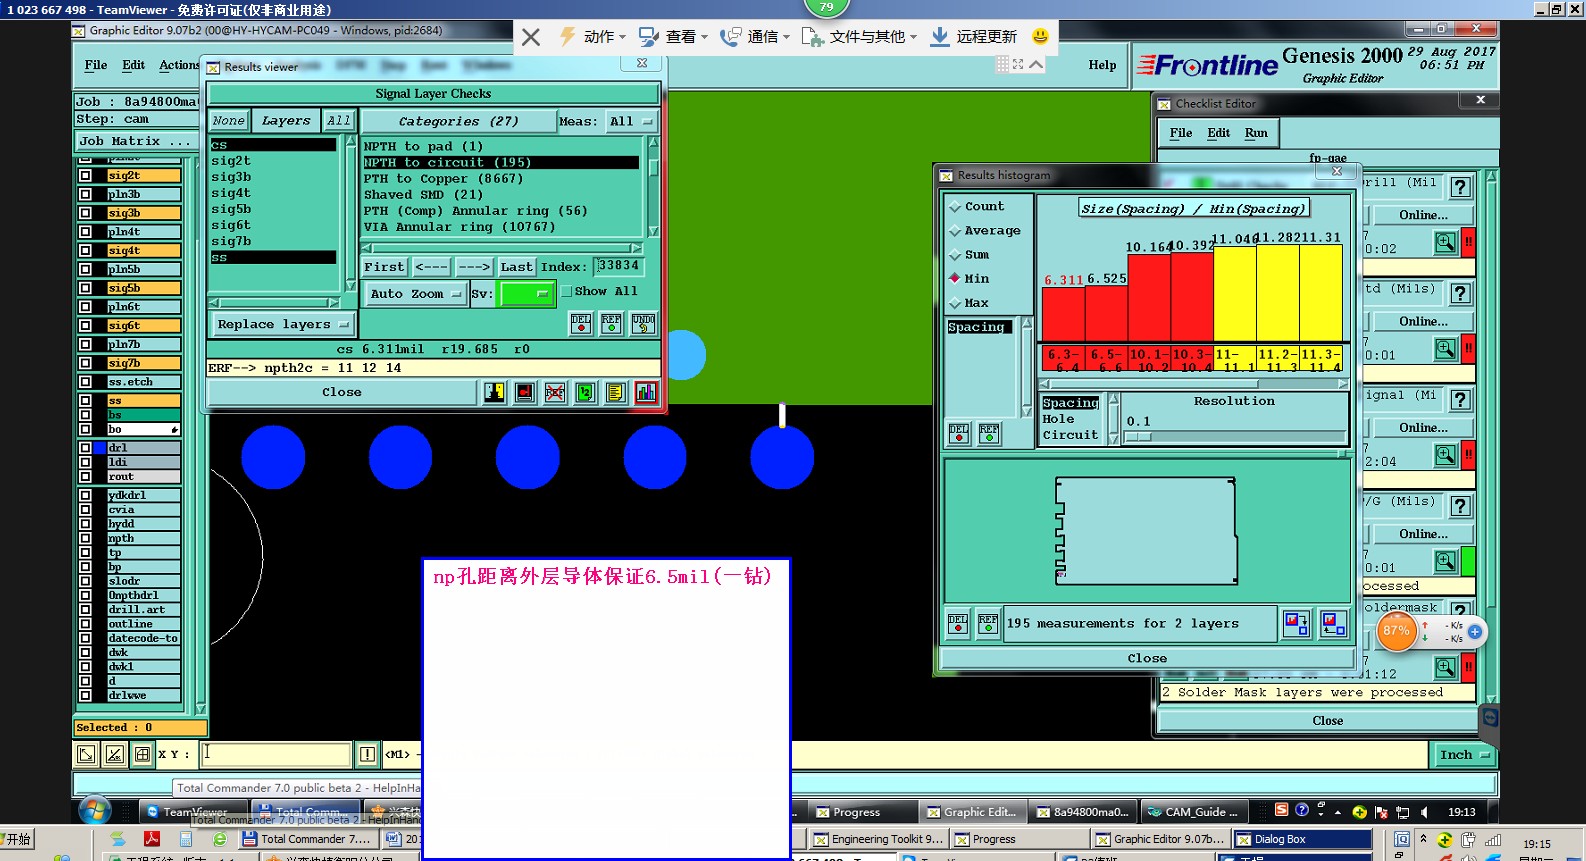
Task: Open Actions menu in Graphic Editor
Action: pyautogui.click(x=179, y=65)
